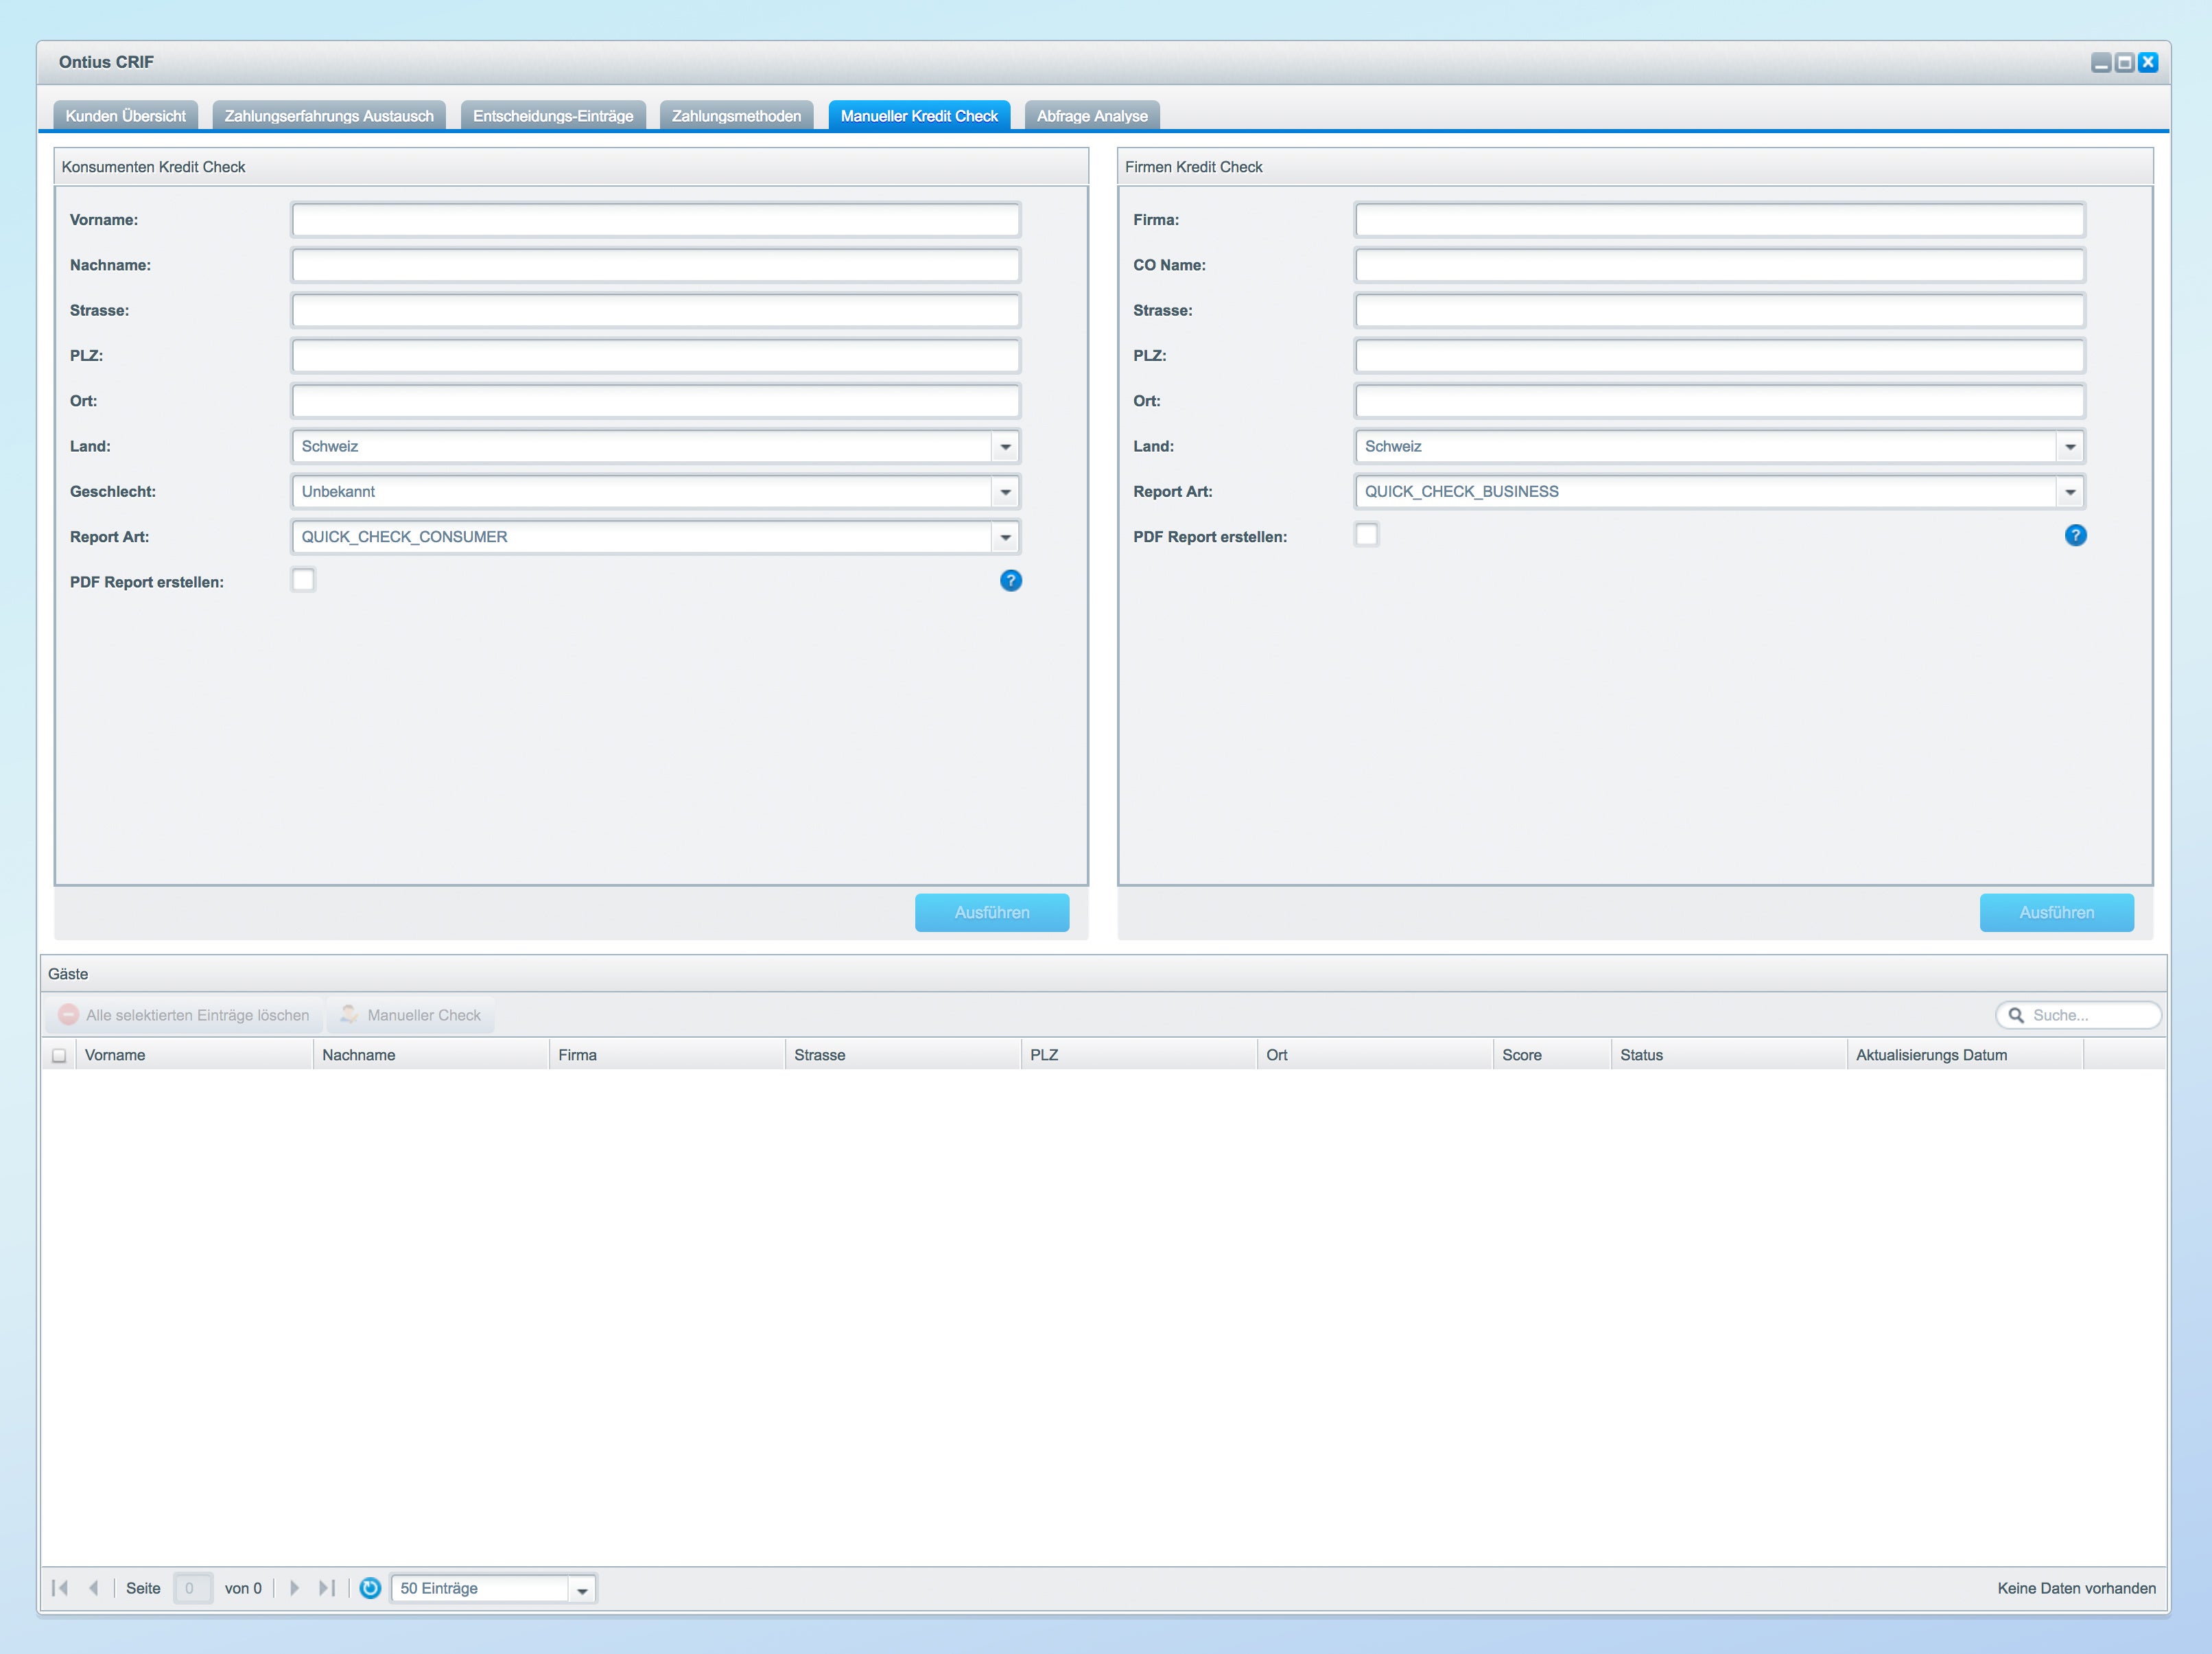Click the Suche... search field
2212x1654 pixels.
[2079, 1015]
